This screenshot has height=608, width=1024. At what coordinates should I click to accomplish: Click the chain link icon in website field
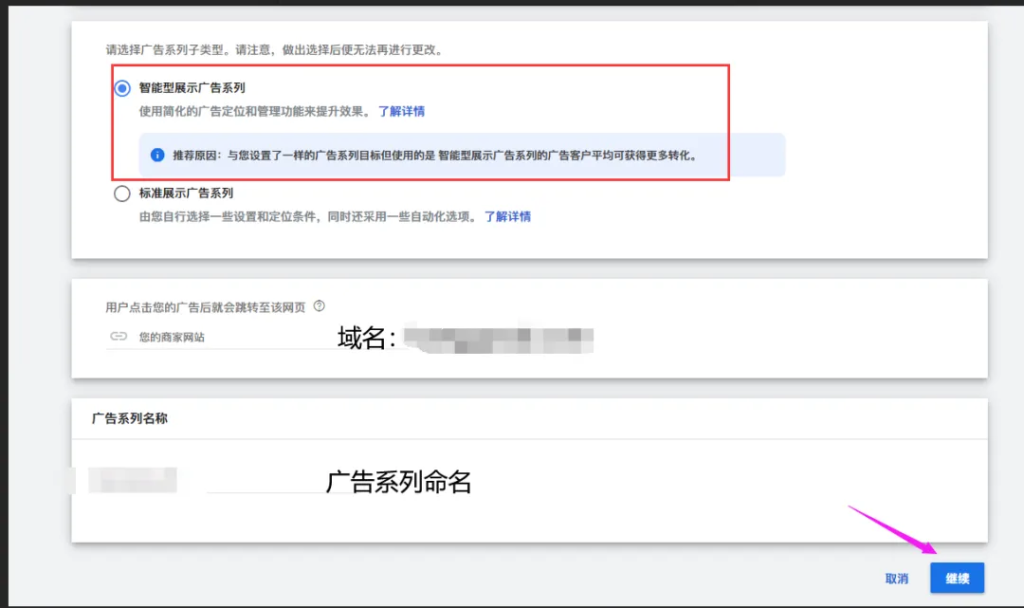(118, 336)
